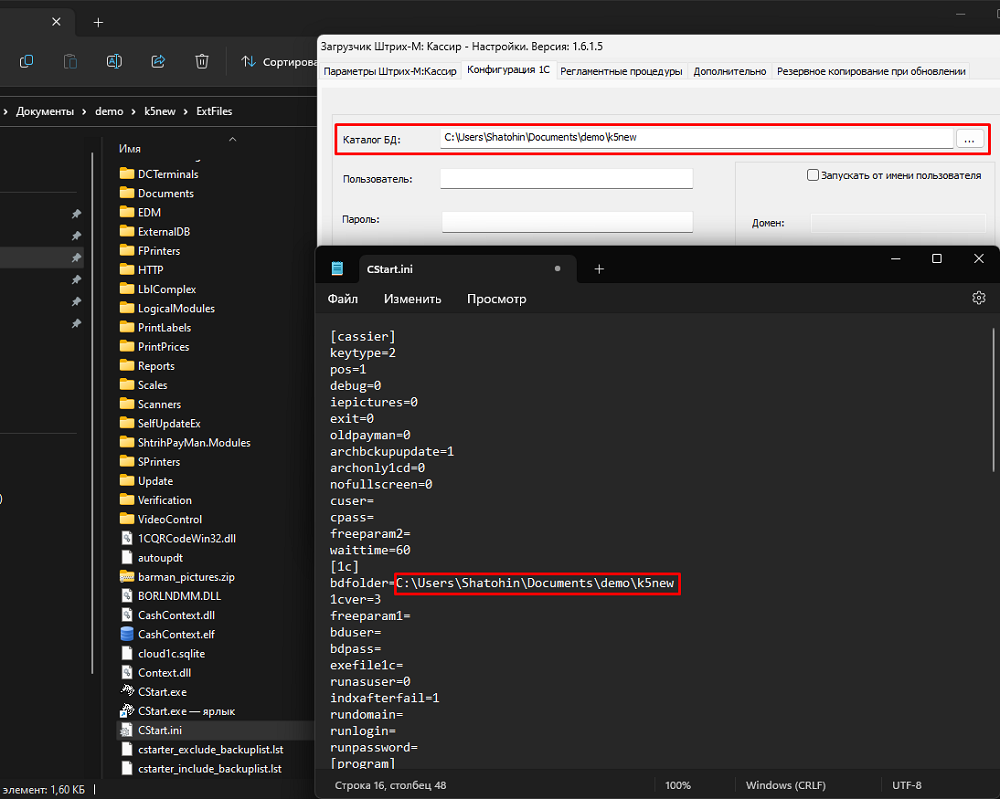
Task: Click the Delete trash icon in Explorer
Action: tap(202, 61)
